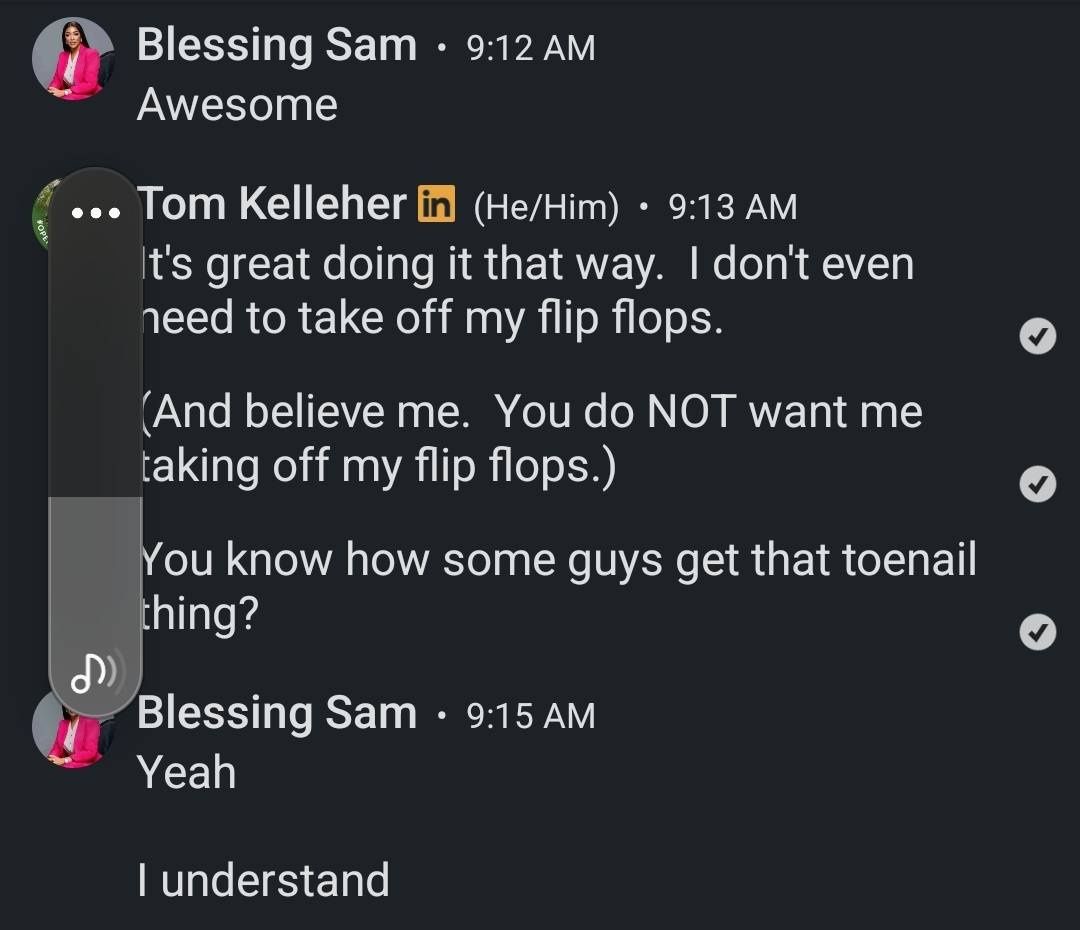Tap the 9:15 AM timestamp
Viewport: 1080px width, 930px height.
531,716
